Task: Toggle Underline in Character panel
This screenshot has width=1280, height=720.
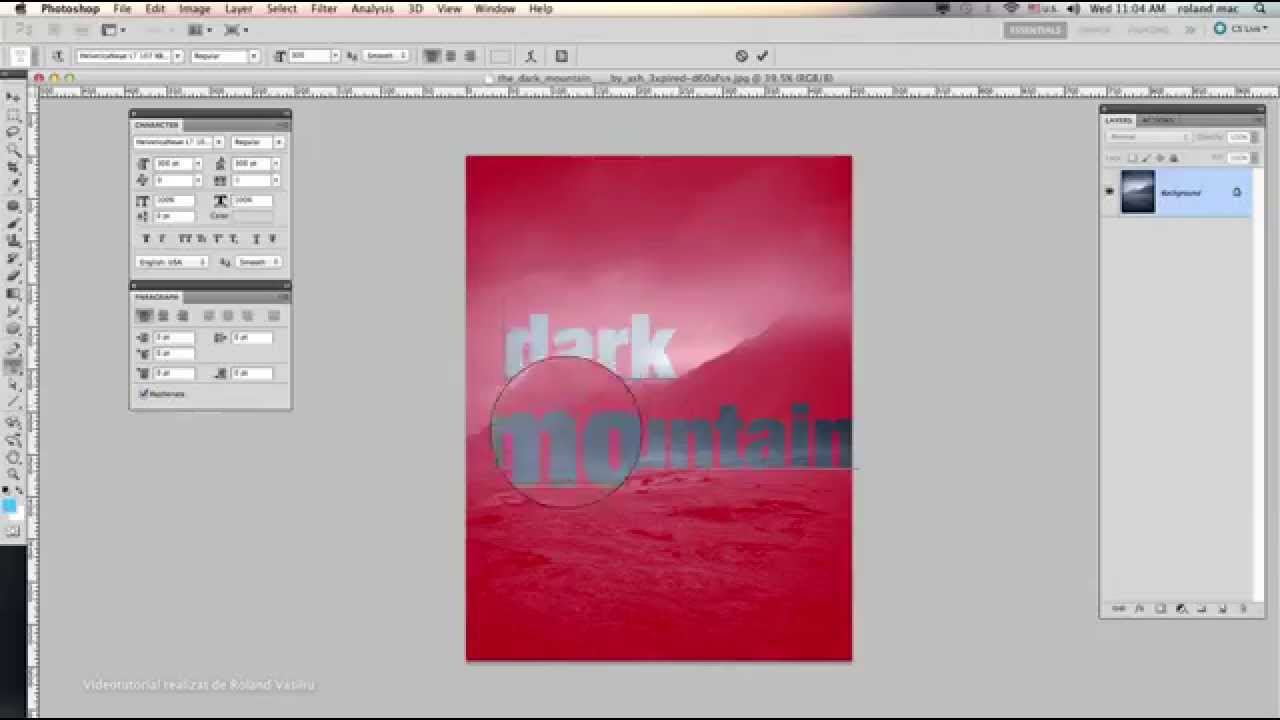Action: (255, 239)
